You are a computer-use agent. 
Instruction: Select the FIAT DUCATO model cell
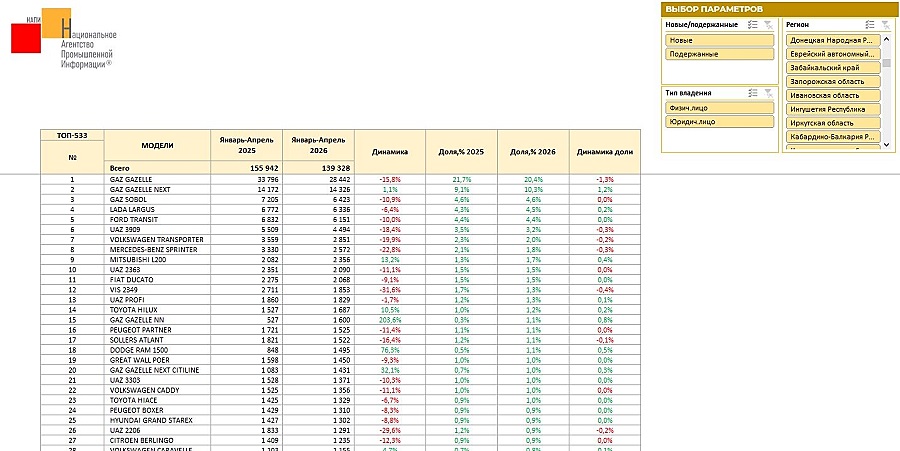click(157, 279)
